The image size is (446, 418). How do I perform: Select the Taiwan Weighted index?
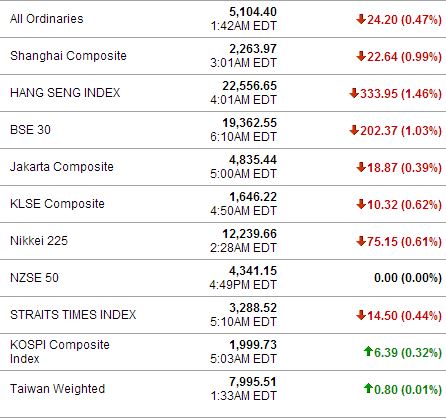pos(57,389)
